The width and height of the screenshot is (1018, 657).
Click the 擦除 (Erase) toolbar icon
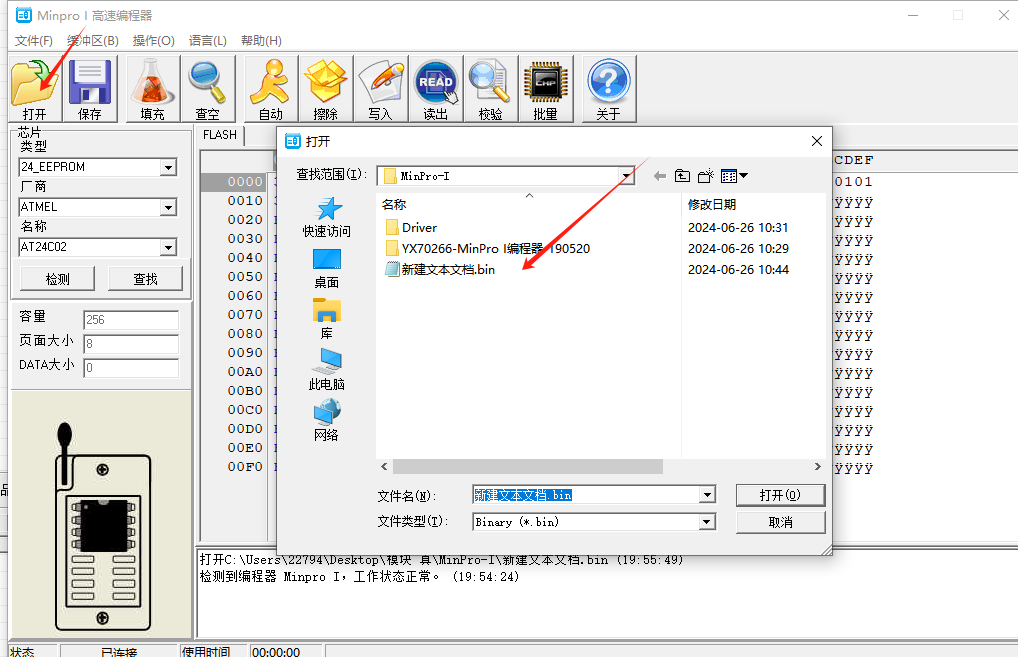point(325,88)
